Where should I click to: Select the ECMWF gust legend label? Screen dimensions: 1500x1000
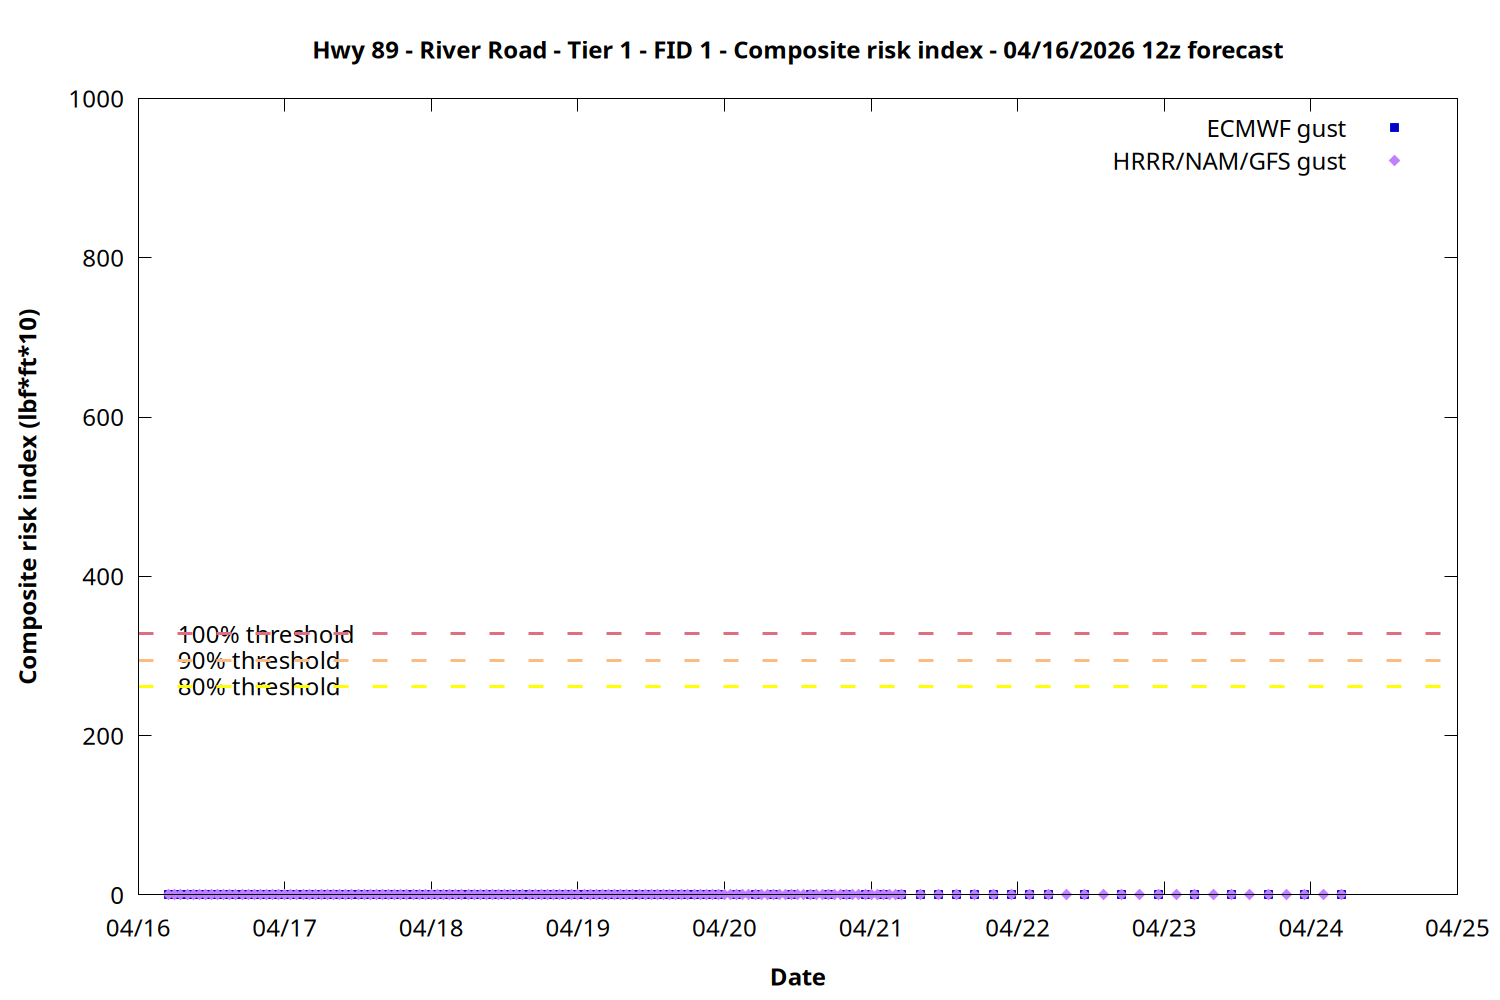[x=1275, y=129]
